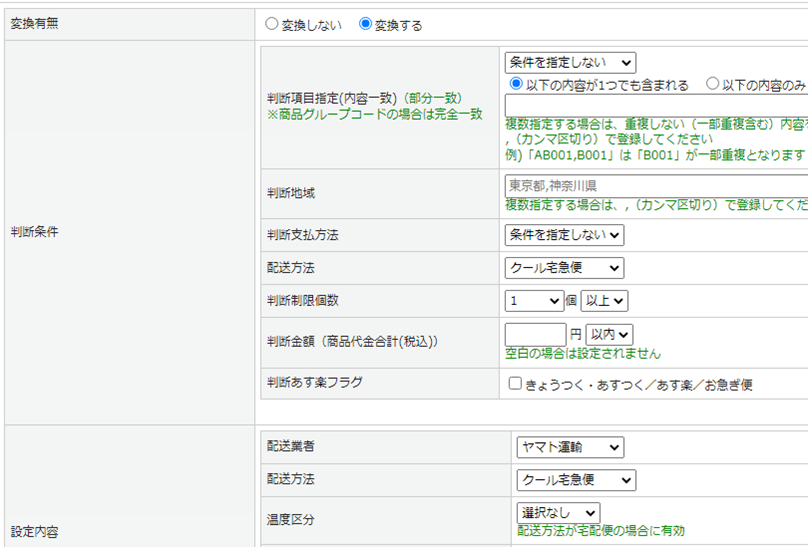Click the 判断地域 label

(291, 193)
